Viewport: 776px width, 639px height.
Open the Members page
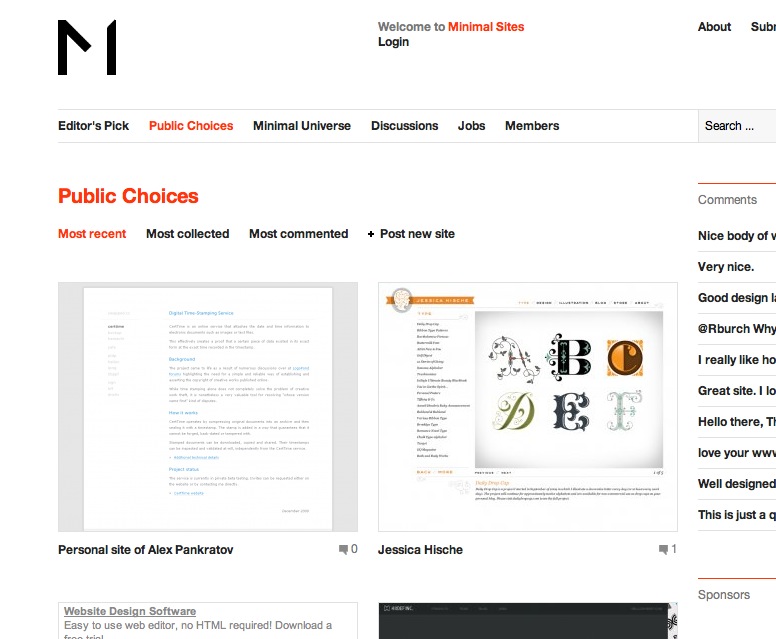(x=532, y=126)
